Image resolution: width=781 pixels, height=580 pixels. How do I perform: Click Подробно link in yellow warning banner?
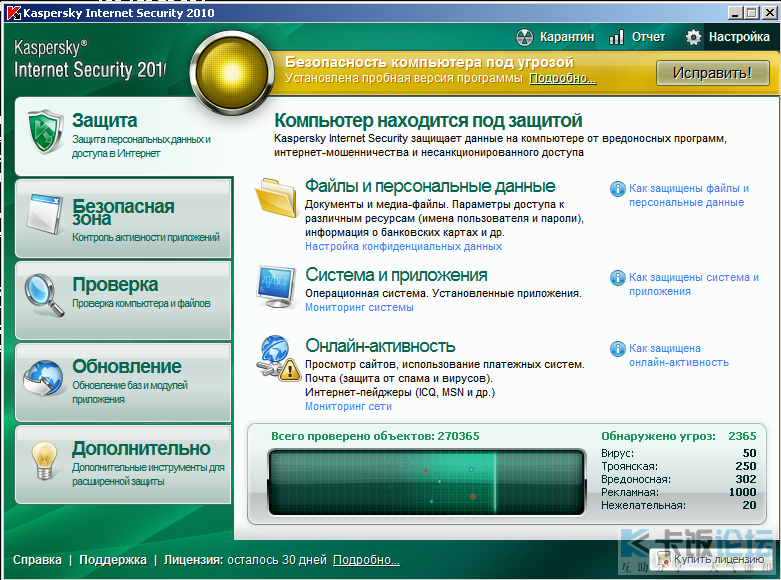tap(562, 78)
